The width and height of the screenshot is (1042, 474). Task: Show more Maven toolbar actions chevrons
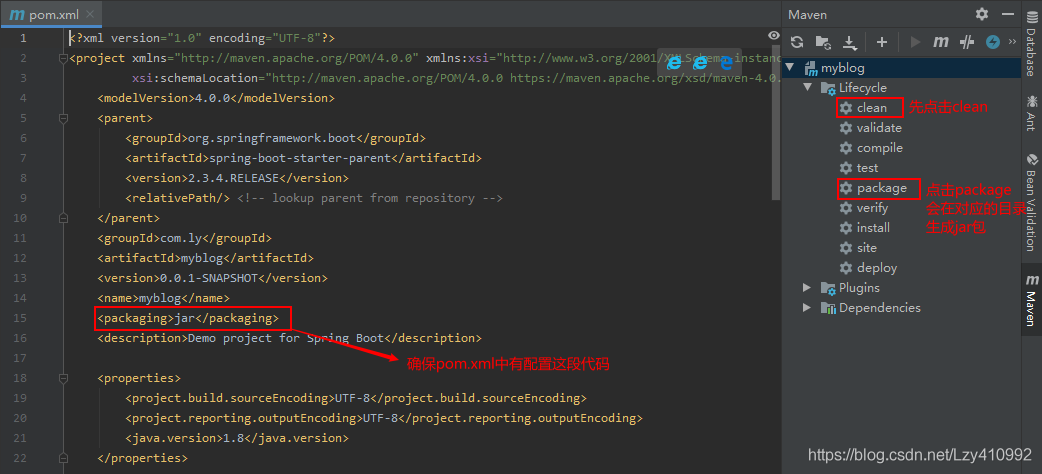click(x=1012, y=42)
